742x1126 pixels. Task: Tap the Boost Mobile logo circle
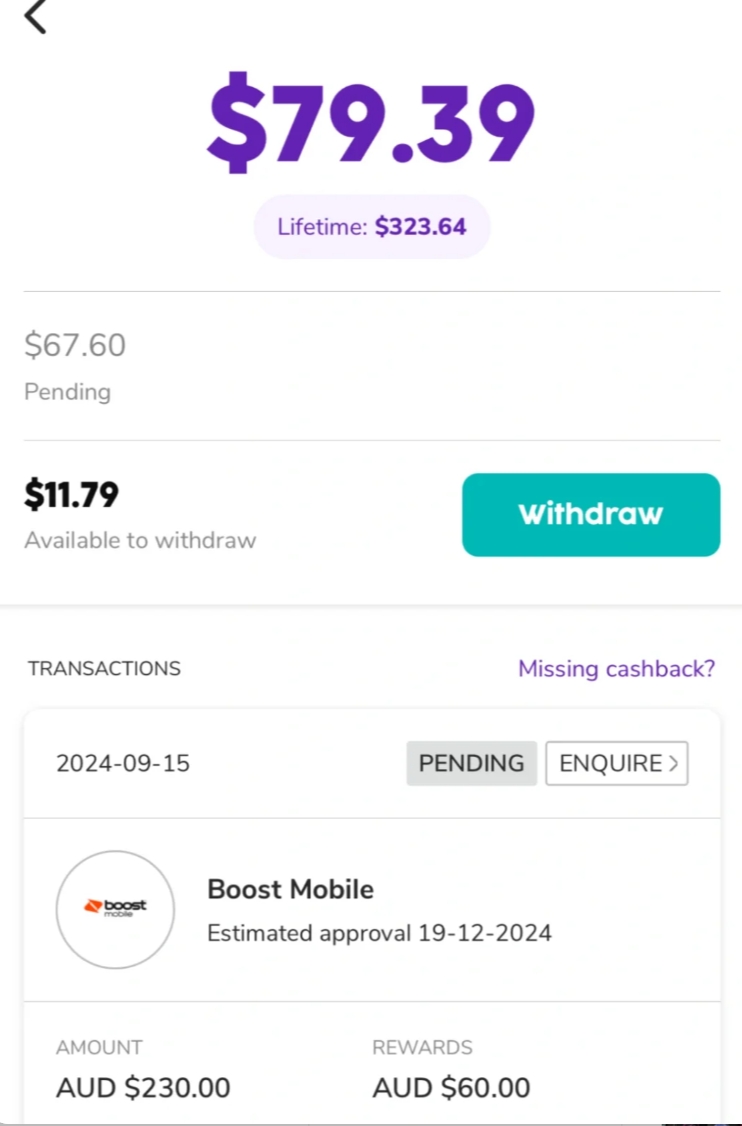[116, 910]
